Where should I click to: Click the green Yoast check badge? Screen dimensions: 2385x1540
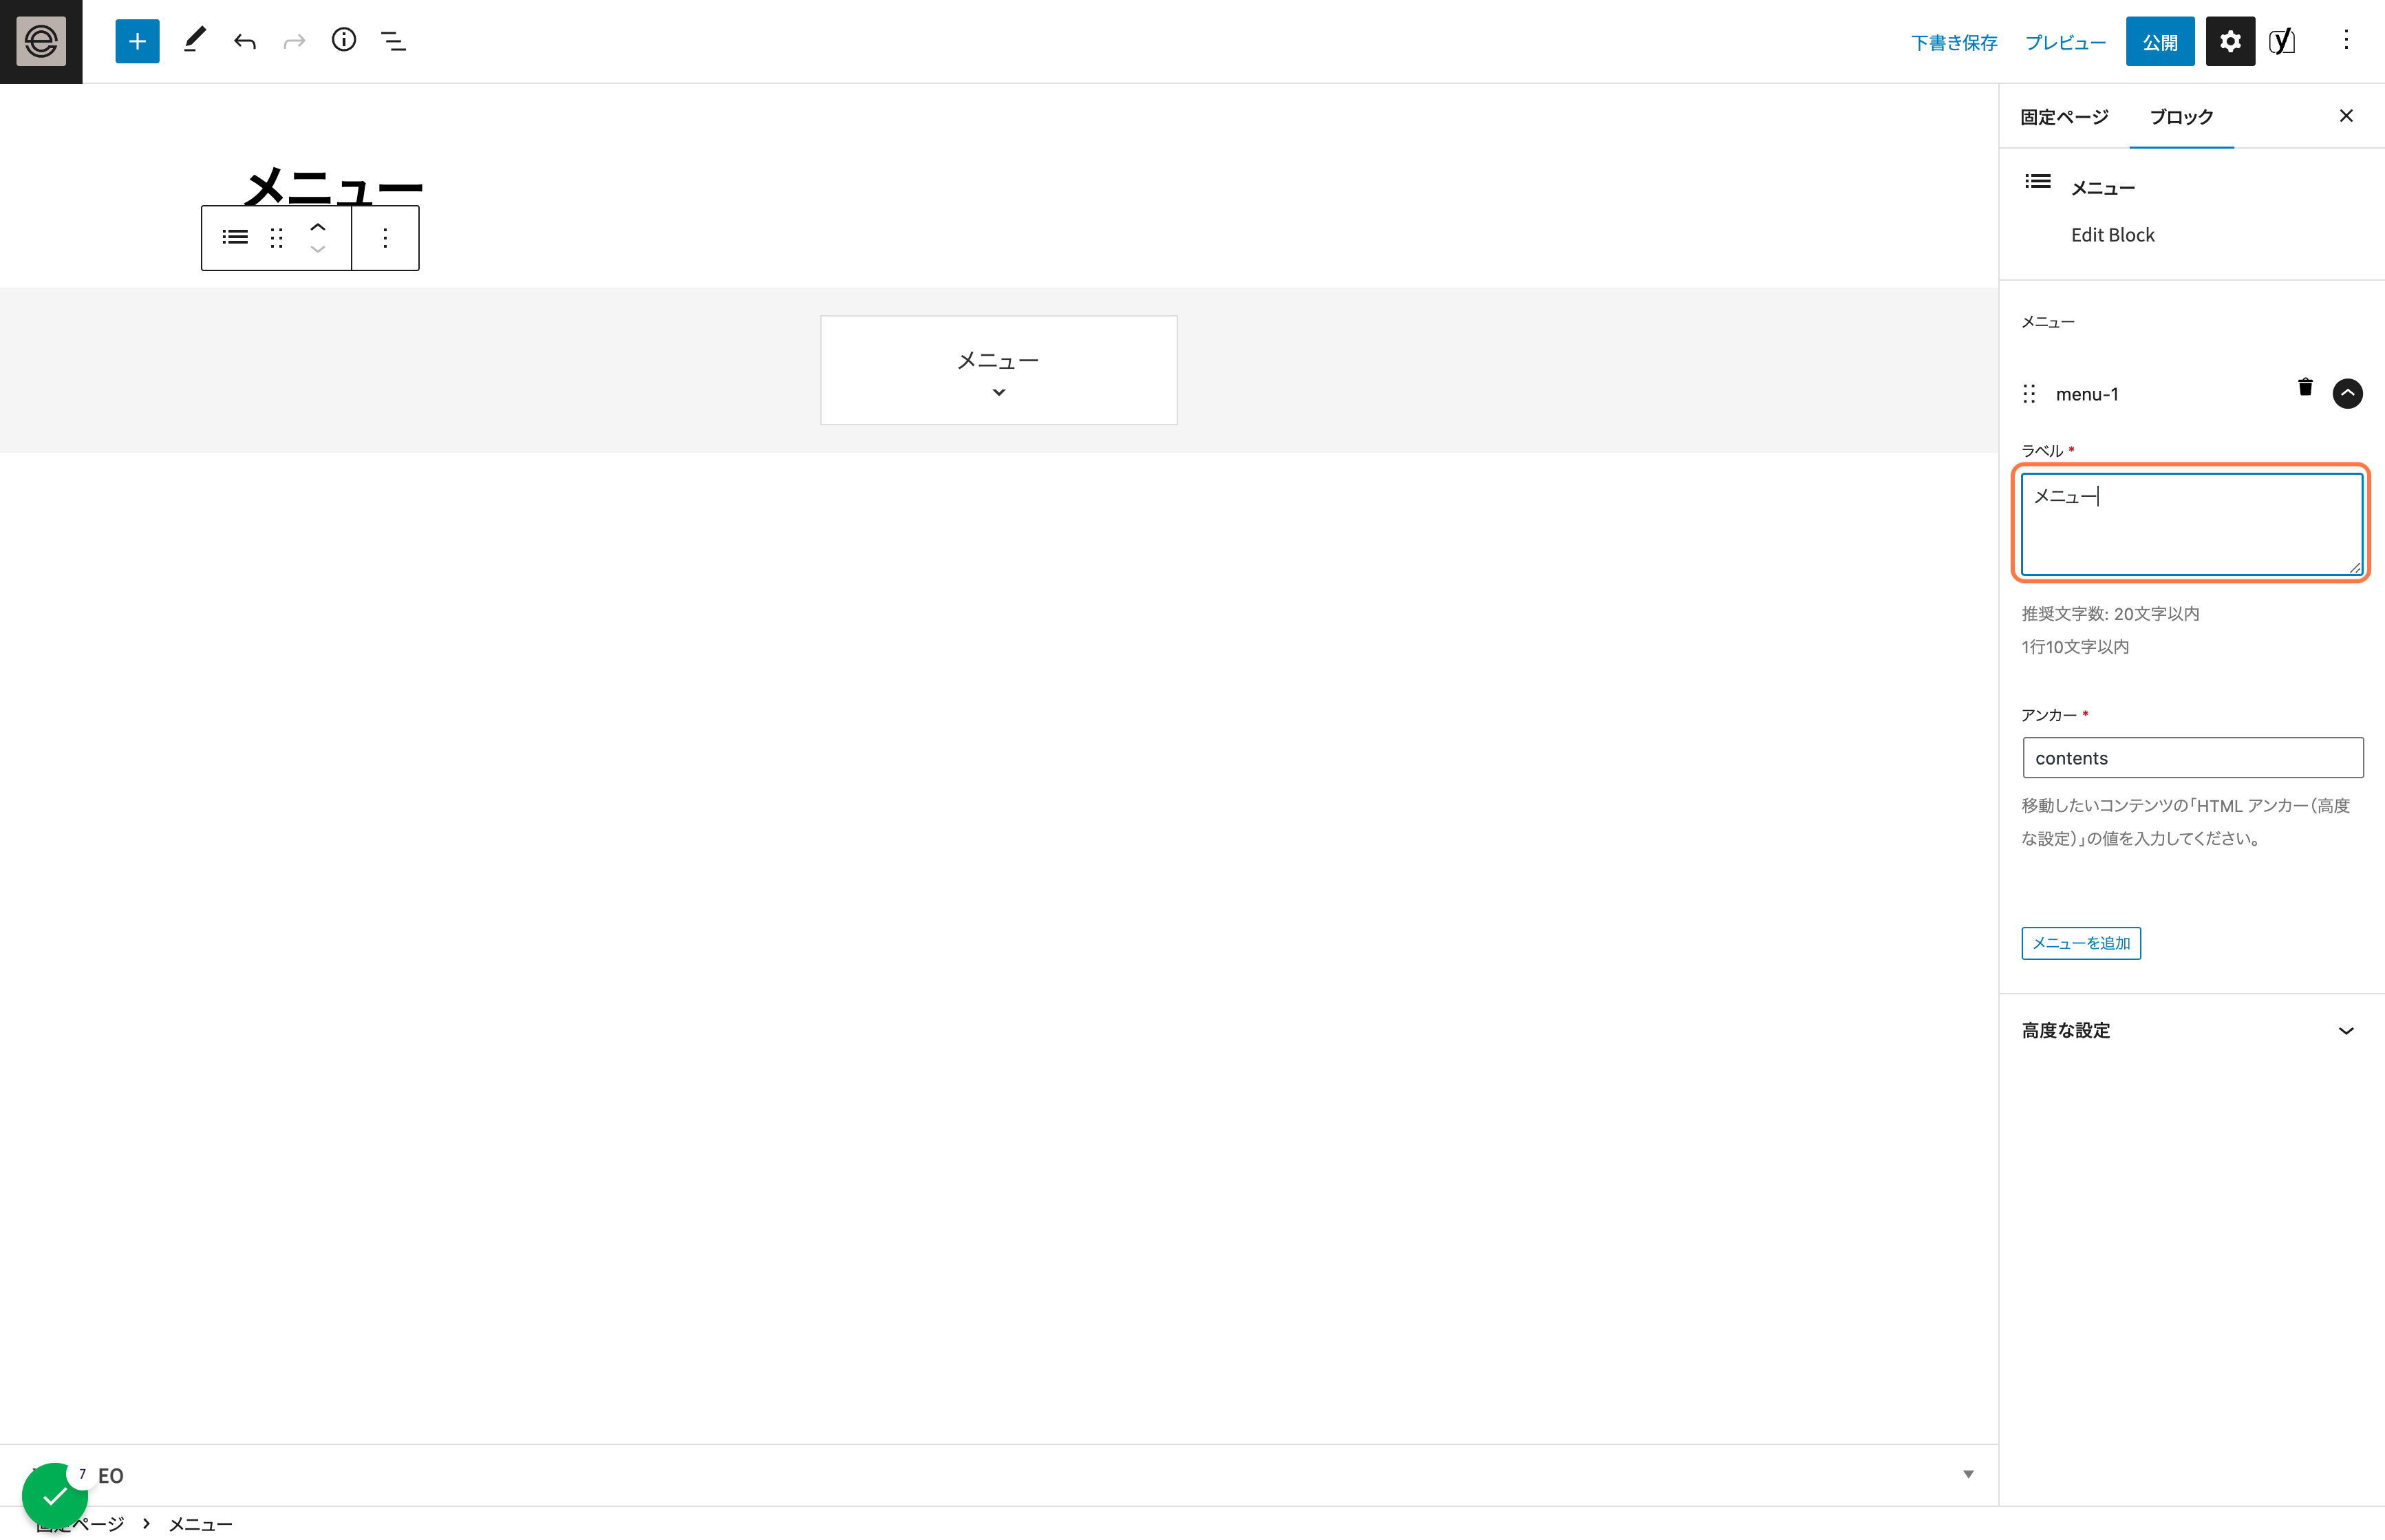point(55,1496)
